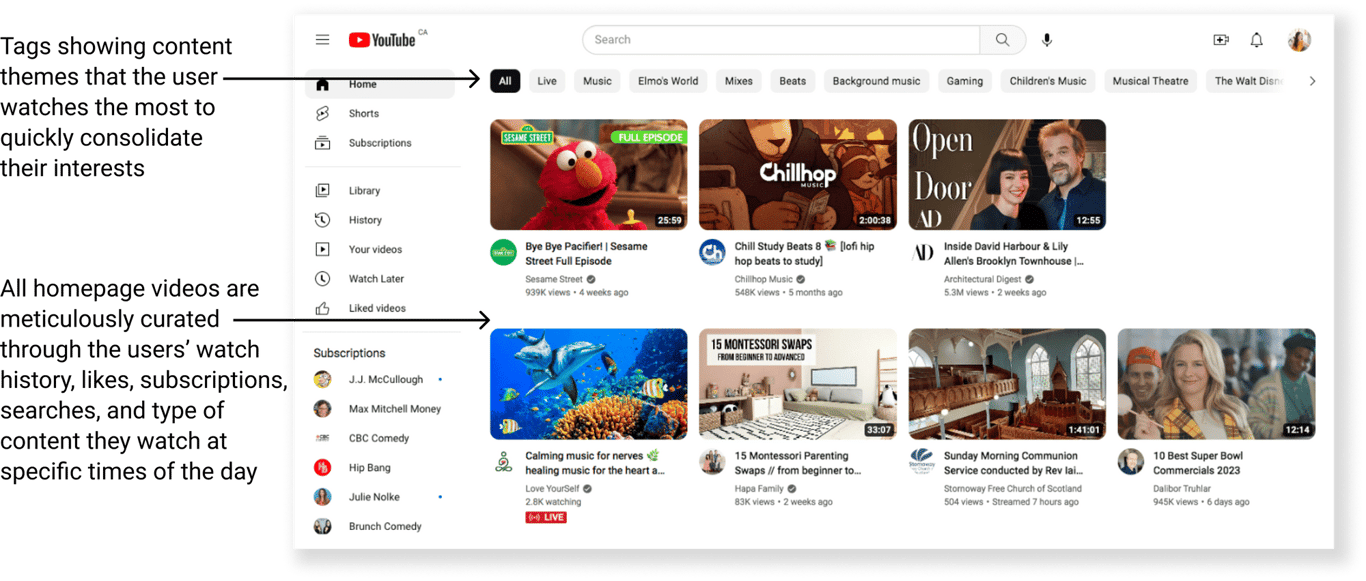Click the Subscriptions sidebar icon
The width and height of the screenshot is (1366, 581).
pos(322,143)
